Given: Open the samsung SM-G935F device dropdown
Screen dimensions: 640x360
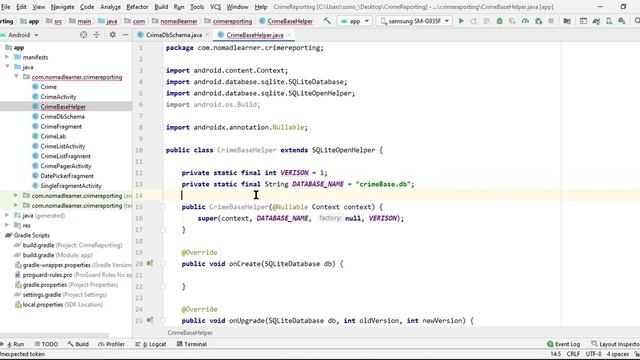Looking at the screenshot, I should pos(414,21).
